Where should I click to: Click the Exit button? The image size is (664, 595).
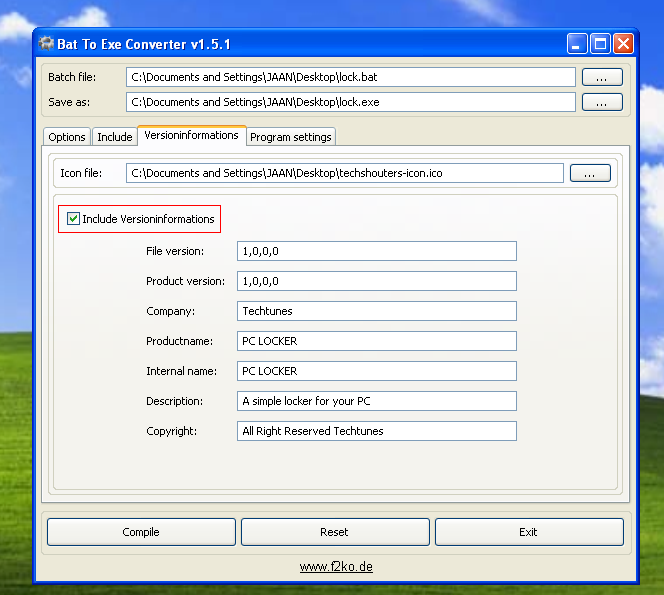click(529, 532)
